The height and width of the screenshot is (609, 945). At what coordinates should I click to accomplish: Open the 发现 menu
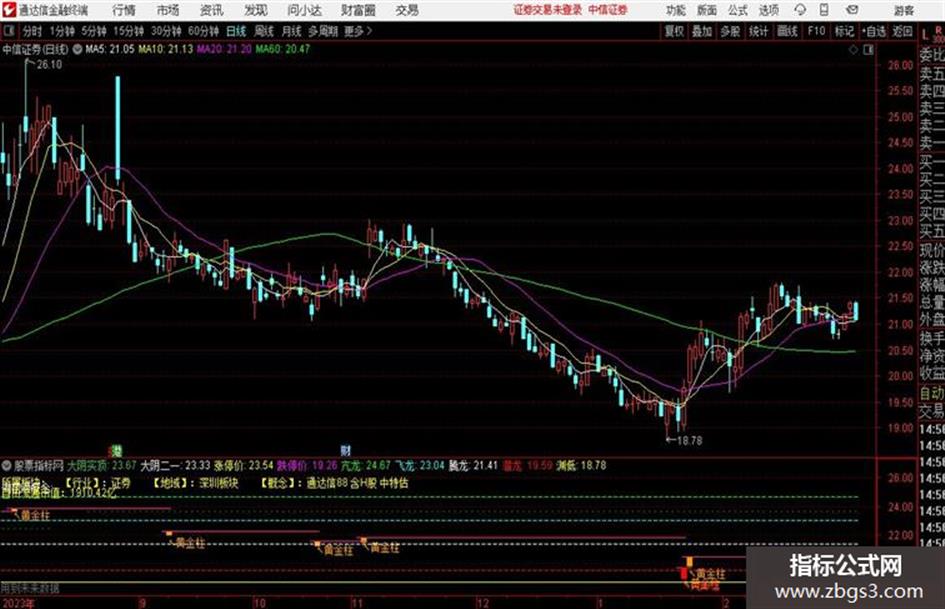pos(256,10)
